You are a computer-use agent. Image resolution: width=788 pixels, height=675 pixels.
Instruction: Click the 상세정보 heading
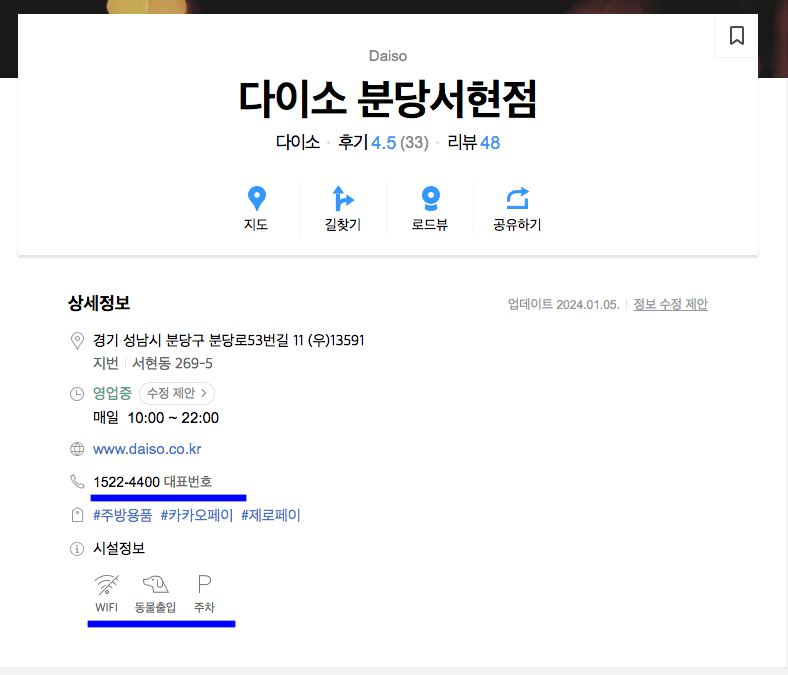99,303
